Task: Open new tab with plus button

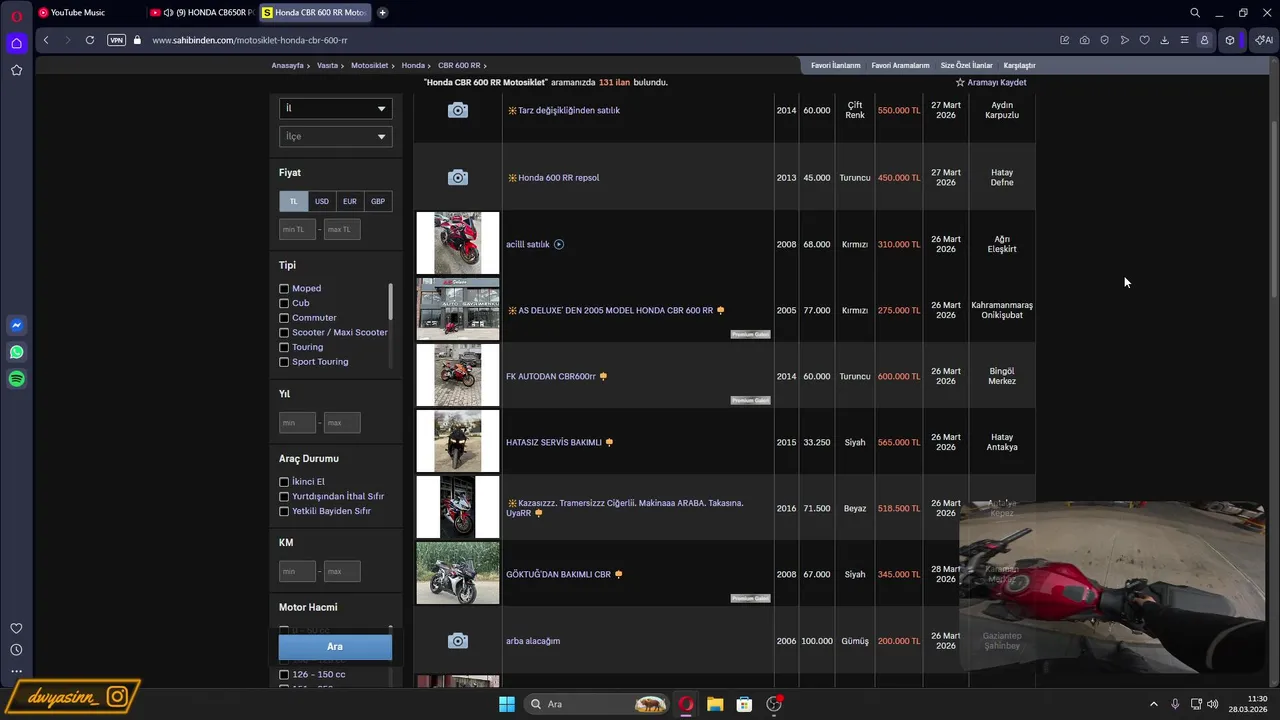Action: 382,13
